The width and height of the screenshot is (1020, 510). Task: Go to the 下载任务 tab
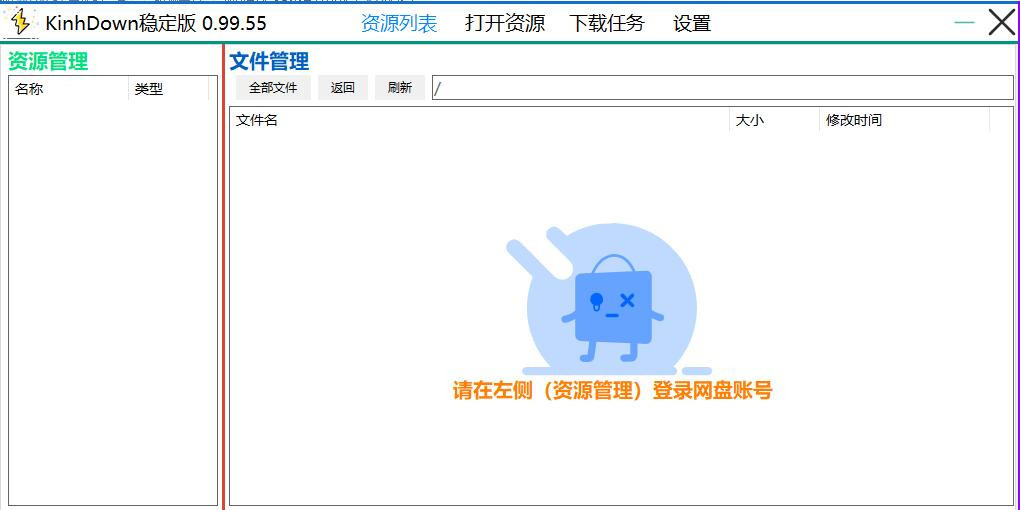[607, 23]
